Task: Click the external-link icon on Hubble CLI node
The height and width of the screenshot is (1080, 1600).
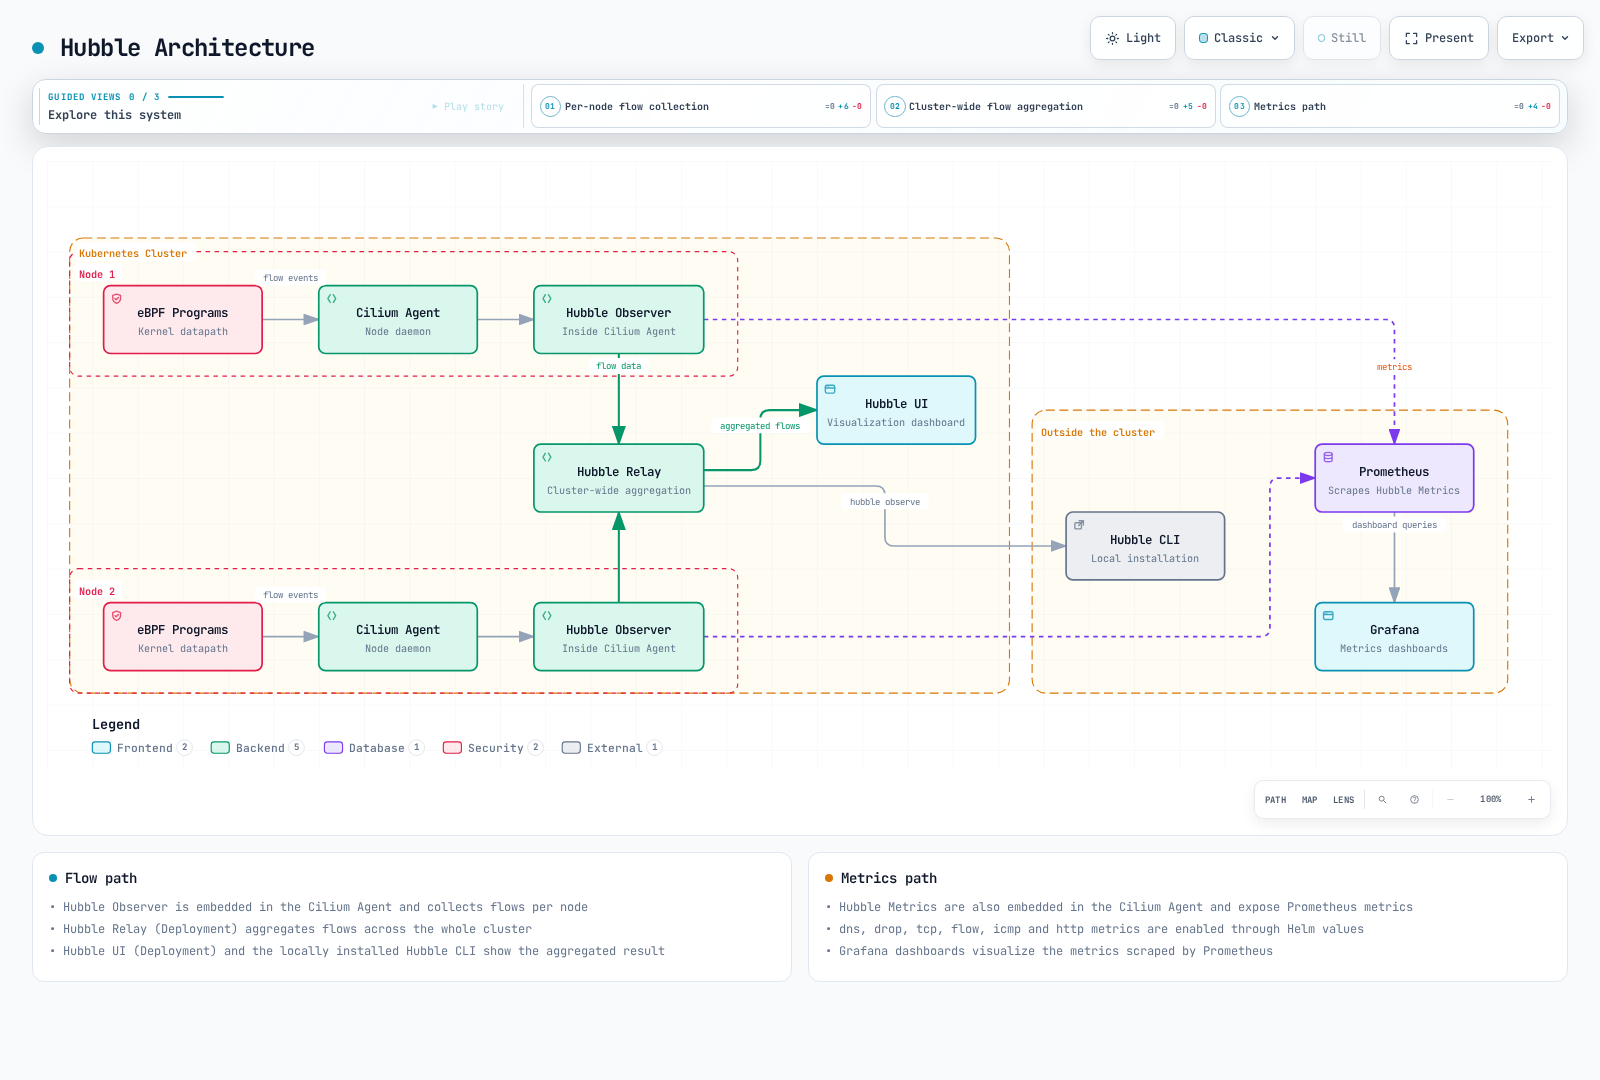Action: tap(1079, 525)
